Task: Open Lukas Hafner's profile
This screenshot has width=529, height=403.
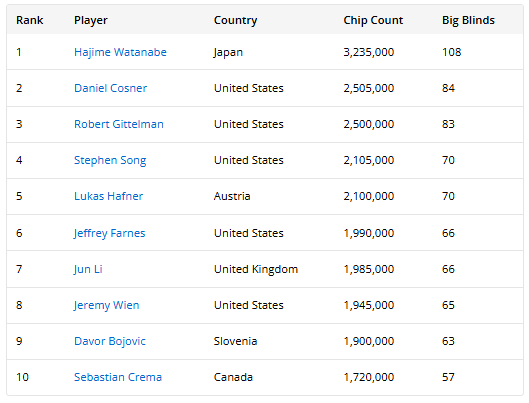Action: tap(108, 196)
